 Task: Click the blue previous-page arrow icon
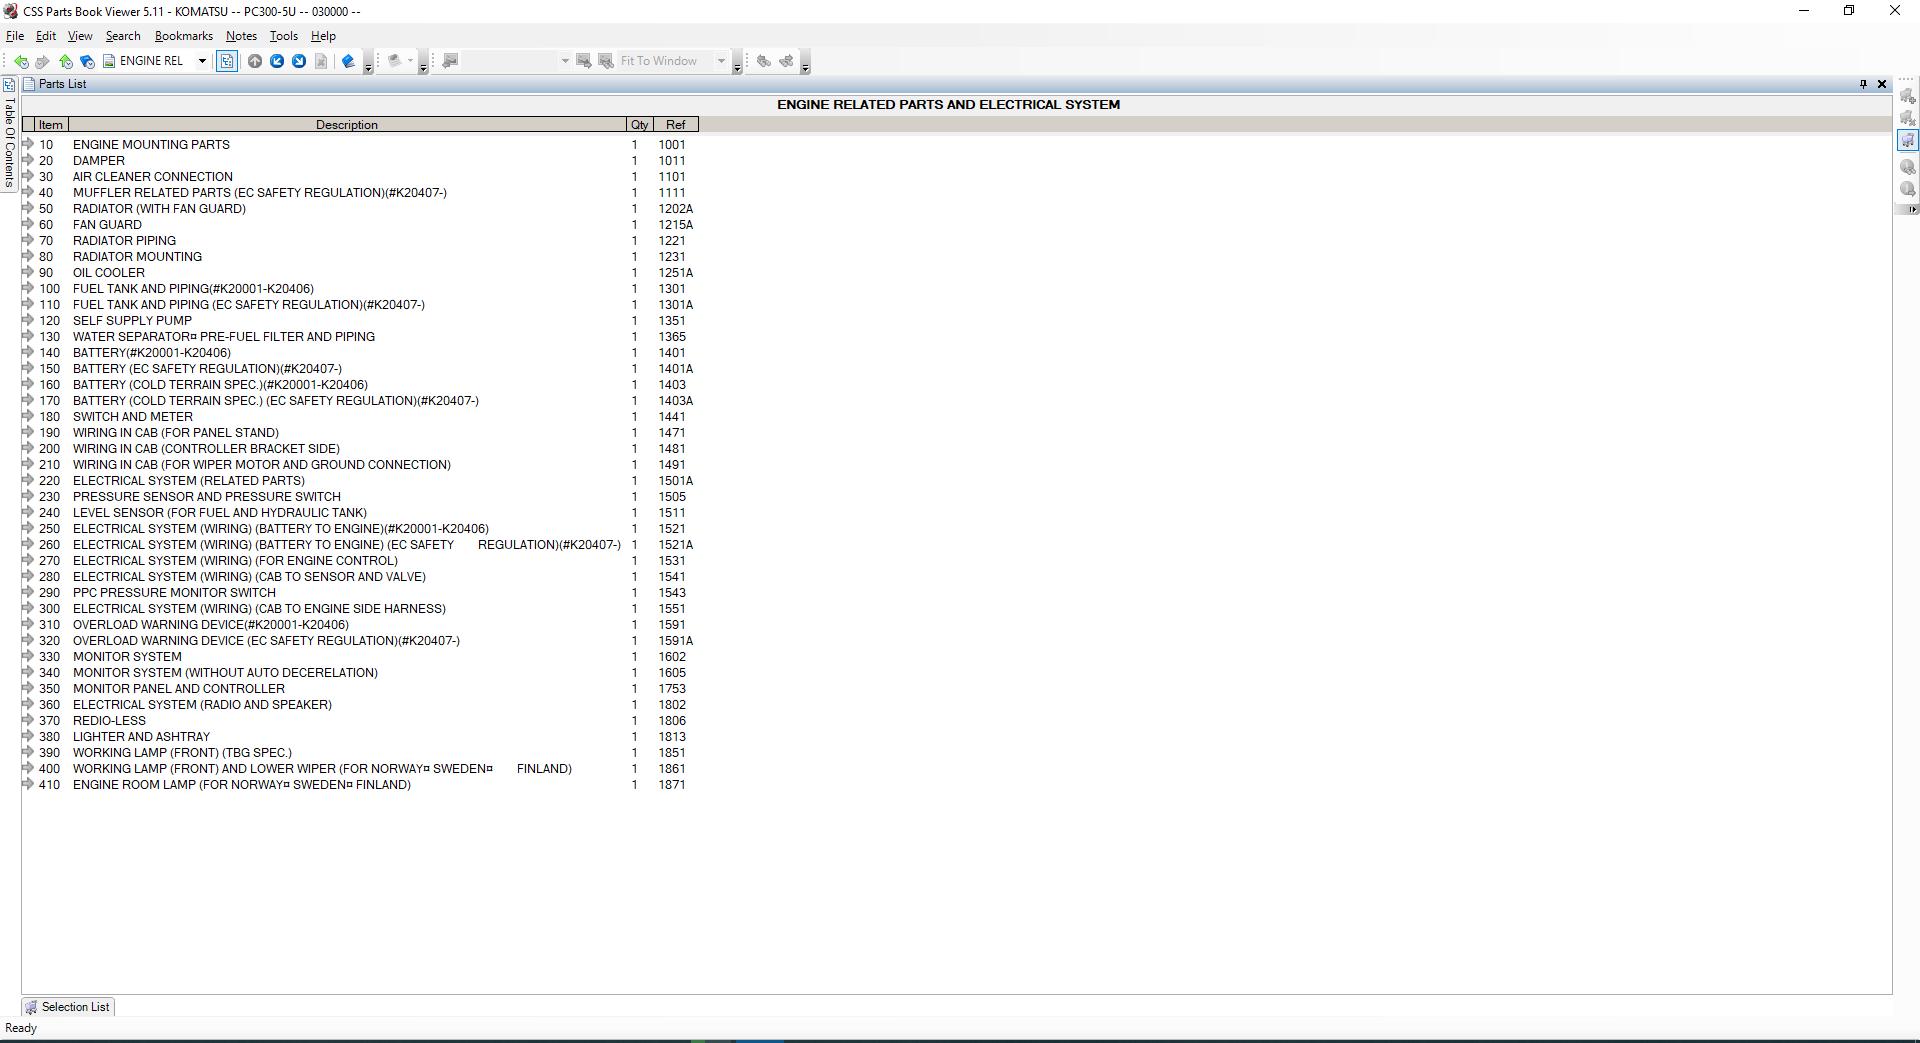click(x=277, y=61)
